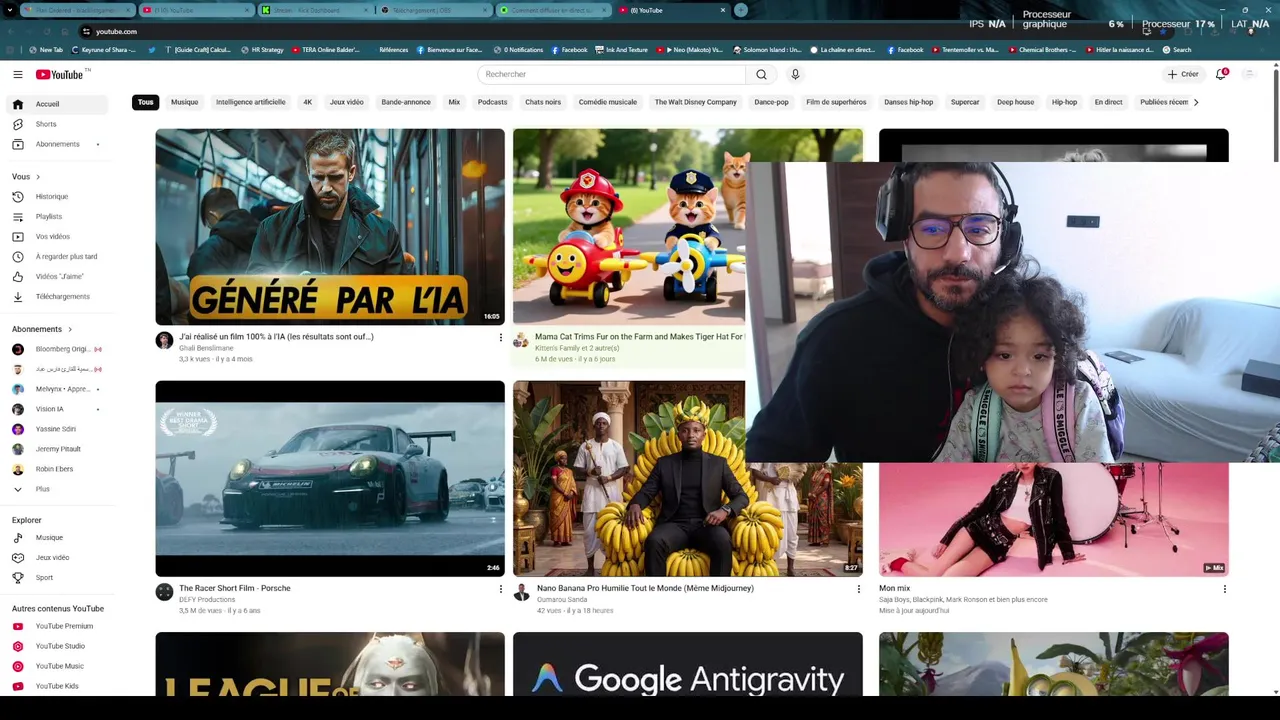Open options menu for Nano Banana video
This screenshot has height=720, width=1280.
pos(858,589)
